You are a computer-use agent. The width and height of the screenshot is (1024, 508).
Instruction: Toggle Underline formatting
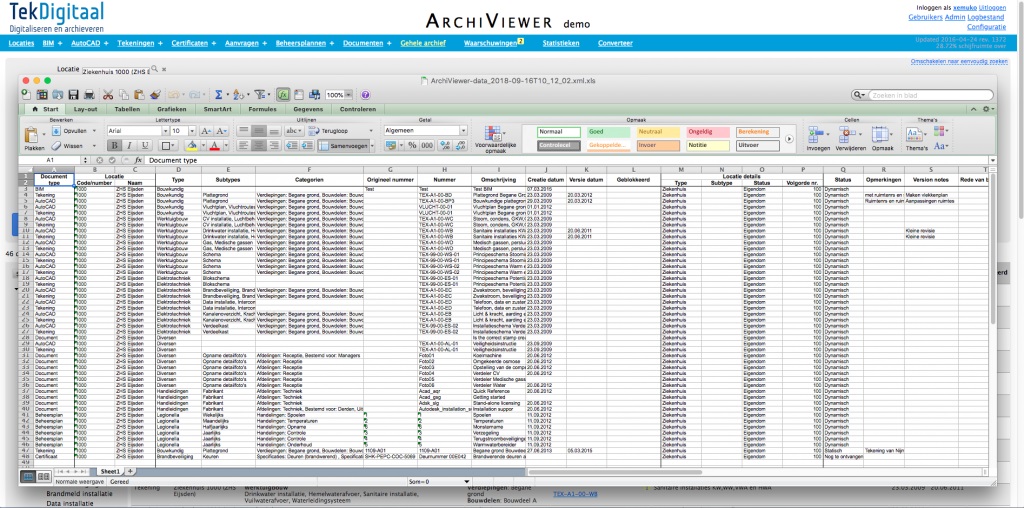pyautogui.click(x=143, y=146)
